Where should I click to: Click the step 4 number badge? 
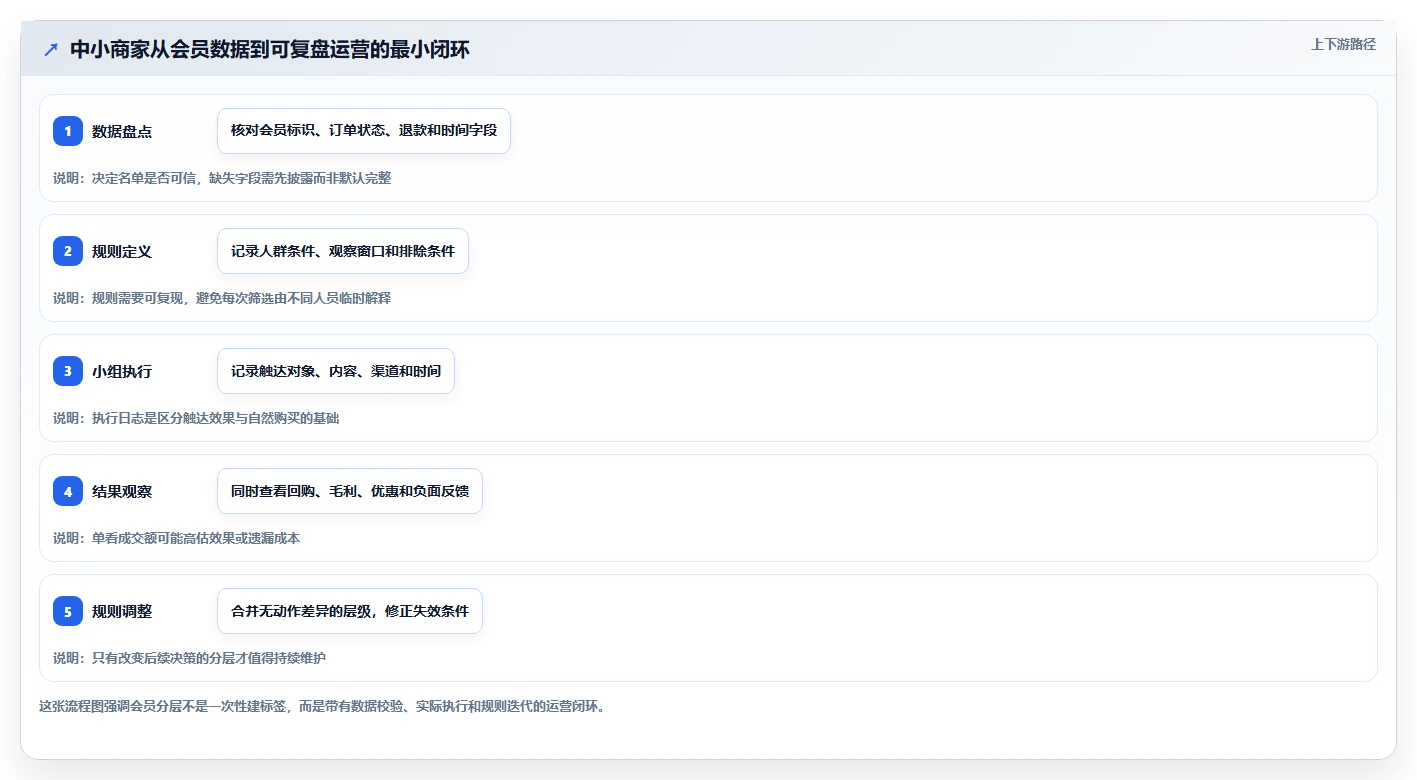click(68, 491)
